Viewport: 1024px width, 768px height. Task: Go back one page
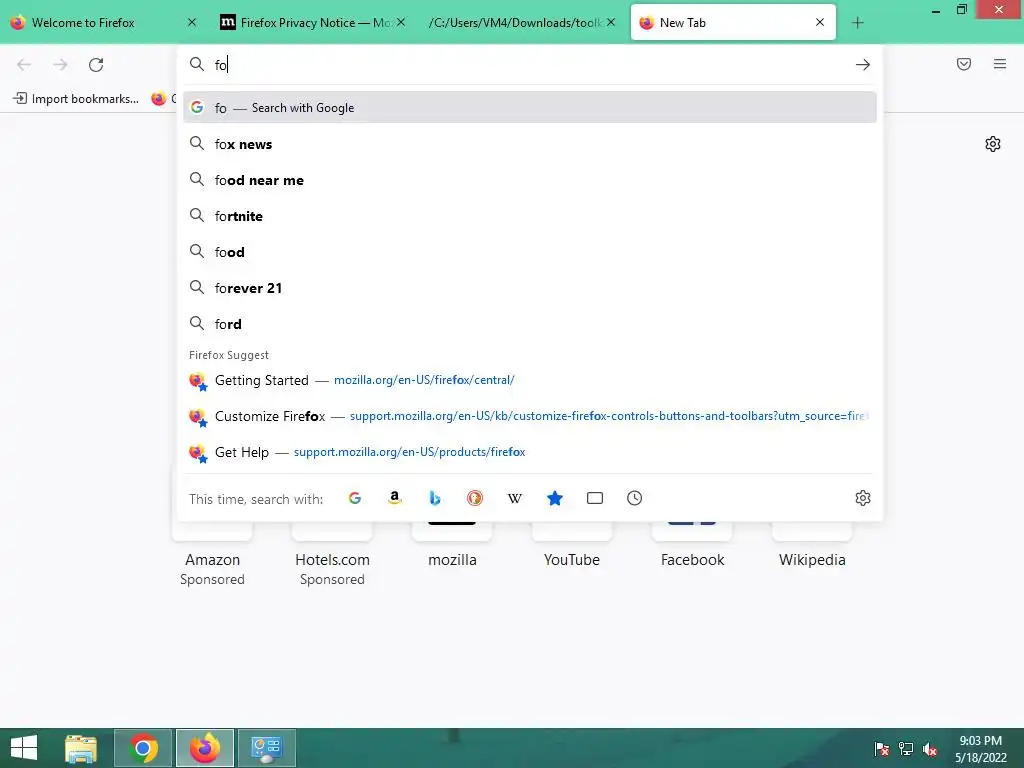tap(24, 65)
